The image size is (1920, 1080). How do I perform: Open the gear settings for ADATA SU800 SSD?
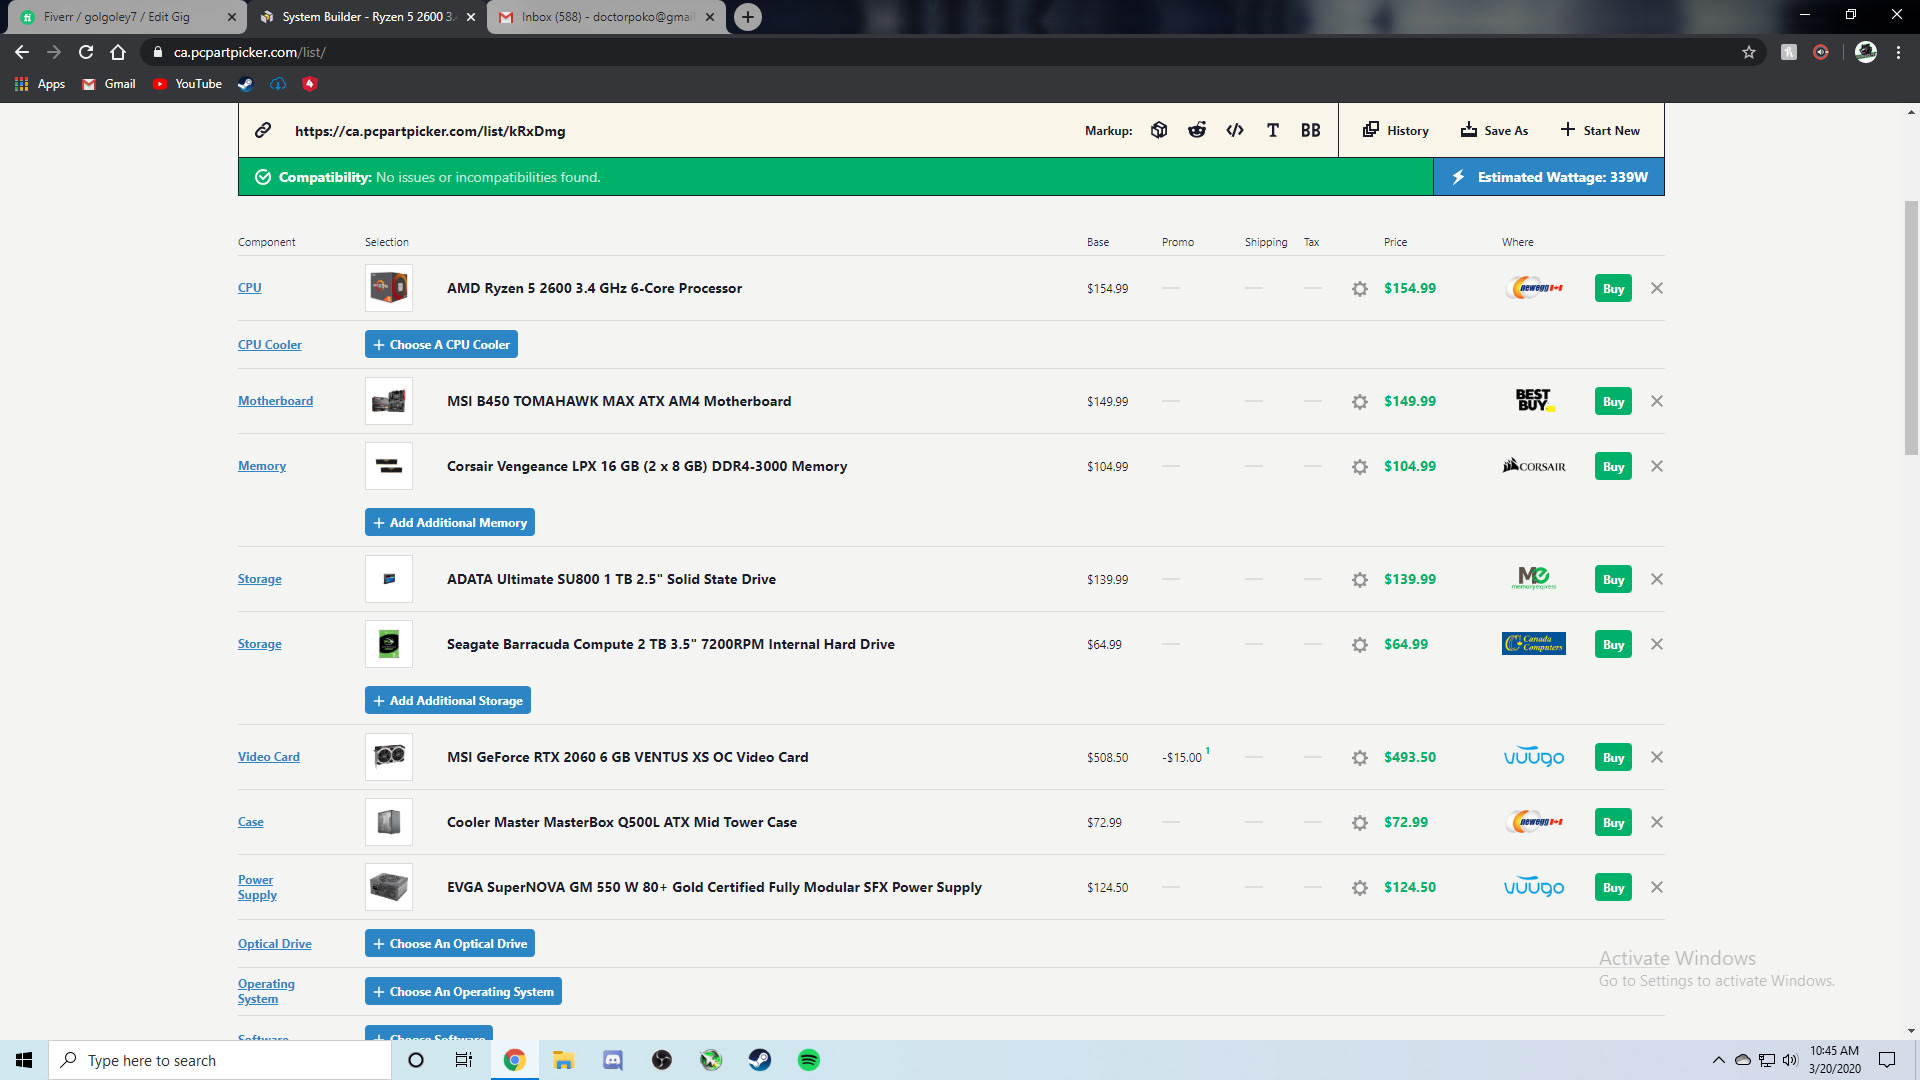pyautogui.click(x=1360, y=580)
